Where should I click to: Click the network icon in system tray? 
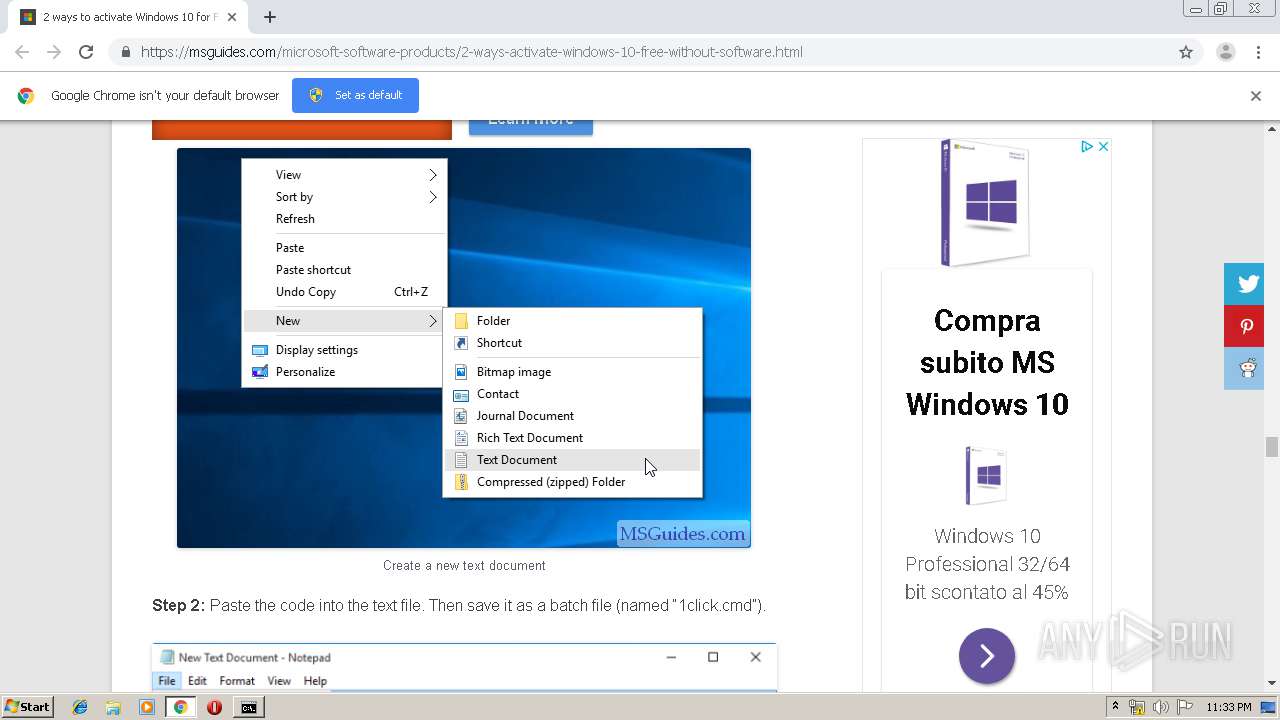coord(1137,707)
